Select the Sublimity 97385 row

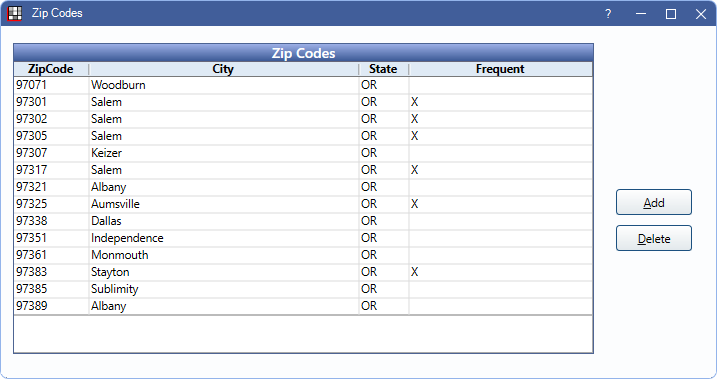pyautogui.click(x=303, y=289)
